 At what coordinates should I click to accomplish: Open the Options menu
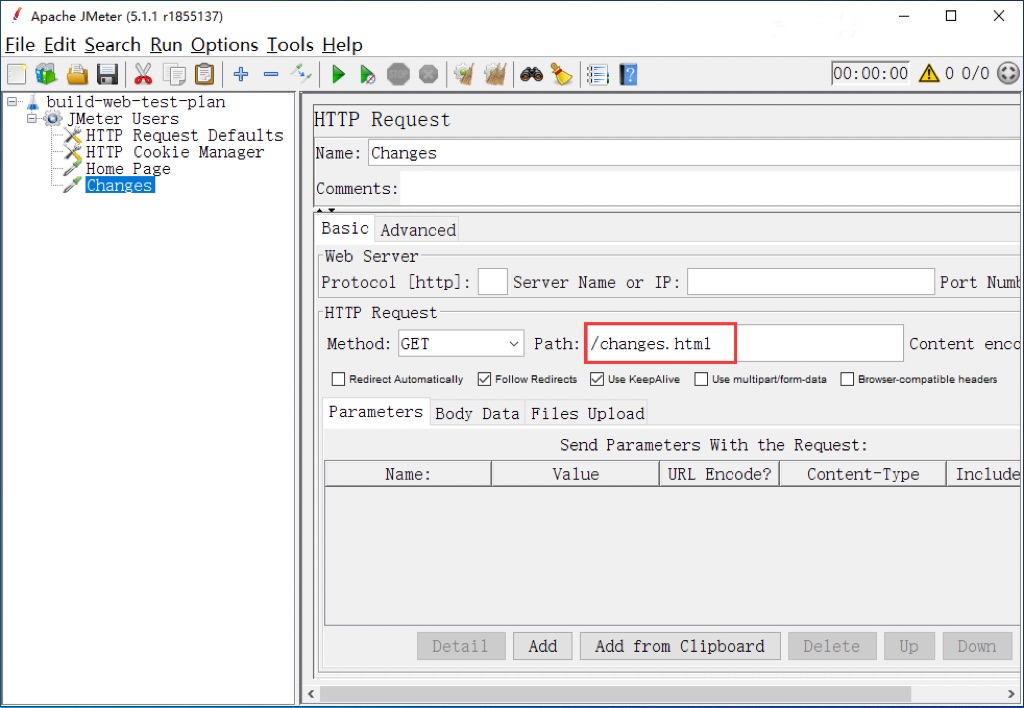[225, 45]
